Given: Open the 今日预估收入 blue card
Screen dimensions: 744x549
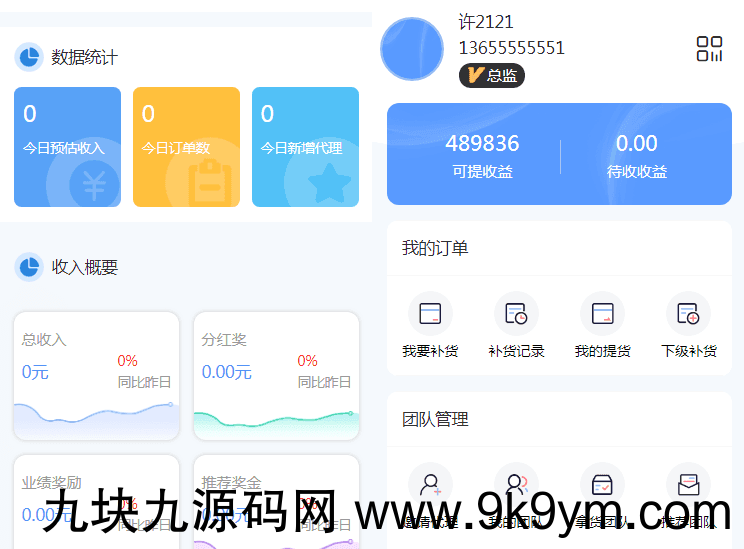Looking at the screenshot, I should coord(67,147).
